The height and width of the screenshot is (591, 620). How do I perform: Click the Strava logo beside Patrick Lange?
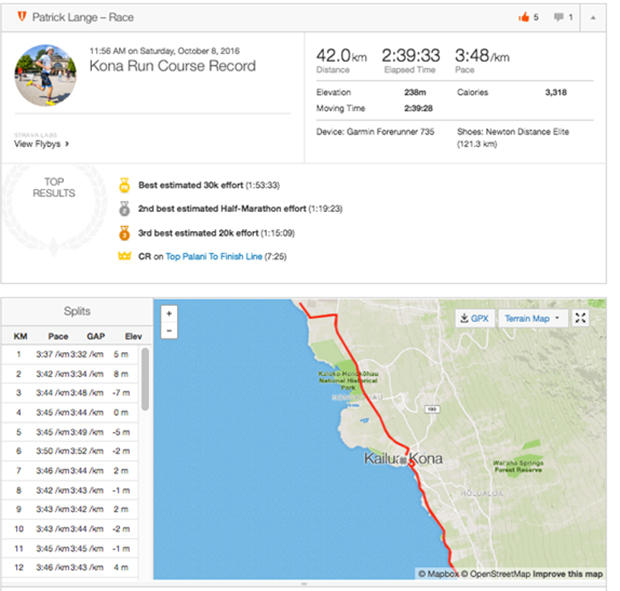(20, 18)
